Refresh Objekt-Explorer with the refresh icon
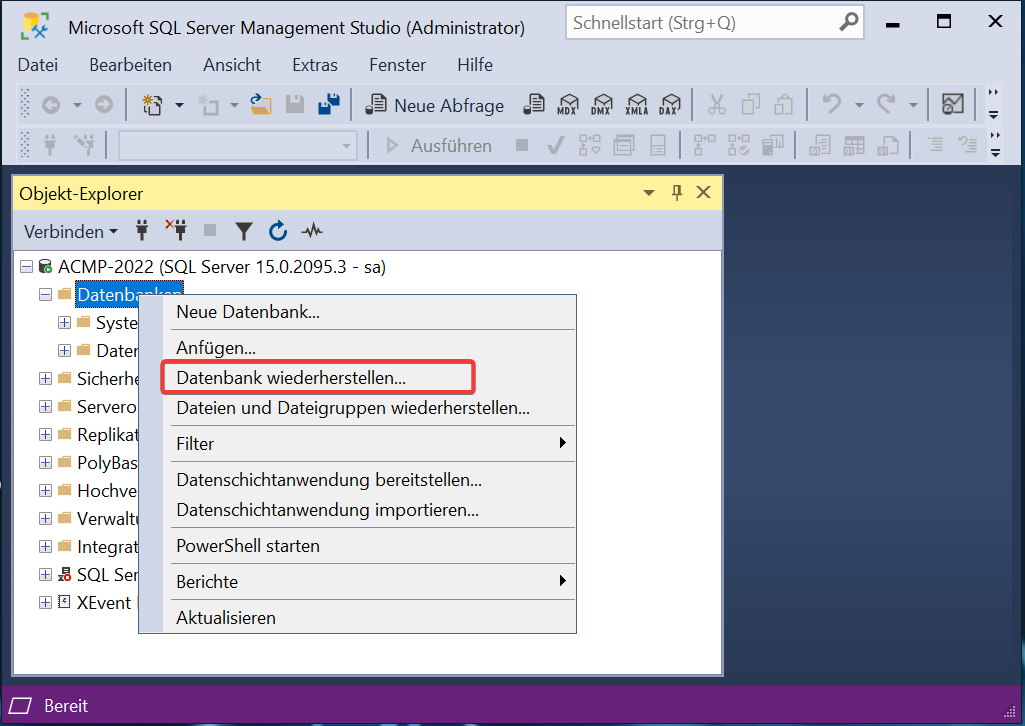1025x726 pixels. (x=278, y=231)
